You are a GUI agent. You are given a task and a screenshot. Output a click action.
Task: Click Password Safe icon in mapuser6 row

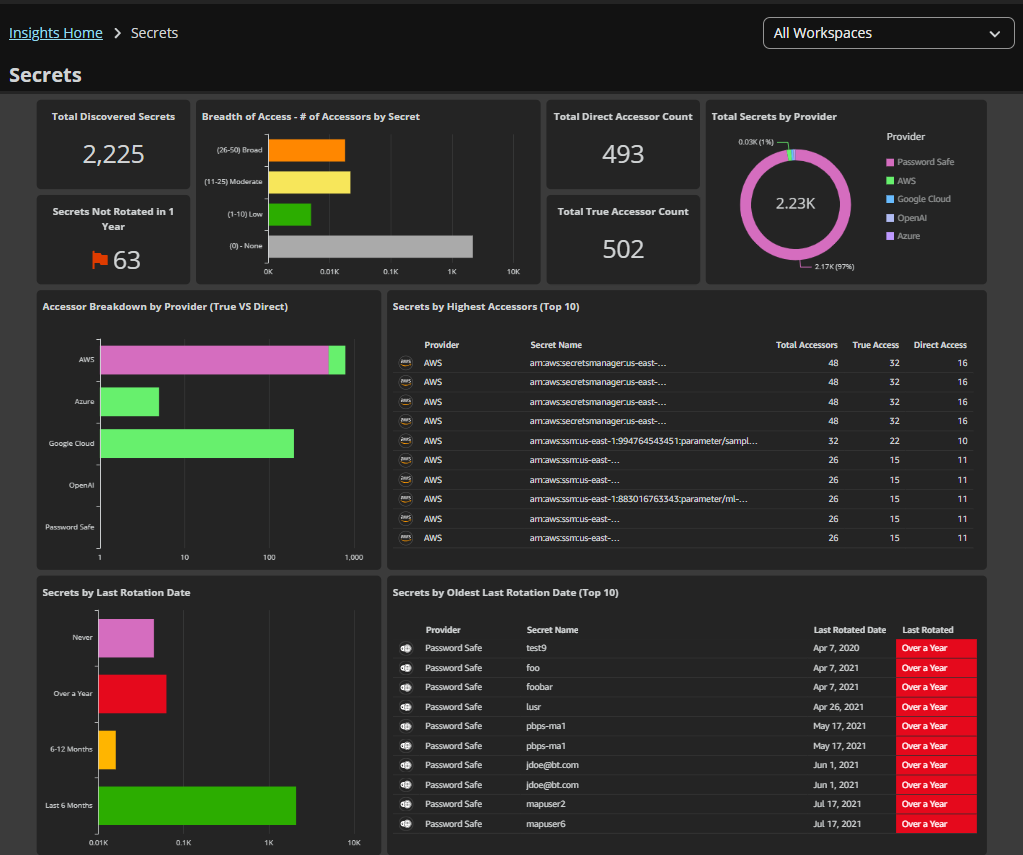[406, 824]
